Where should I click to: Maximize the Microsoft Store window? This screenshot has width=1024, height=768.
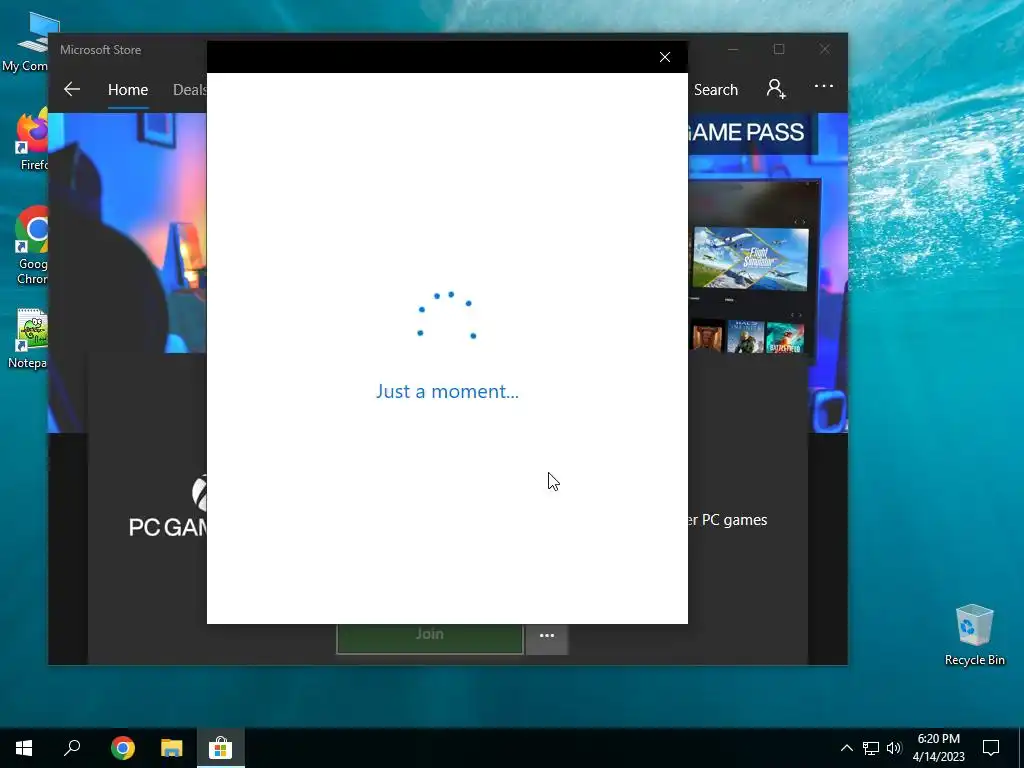778,50
